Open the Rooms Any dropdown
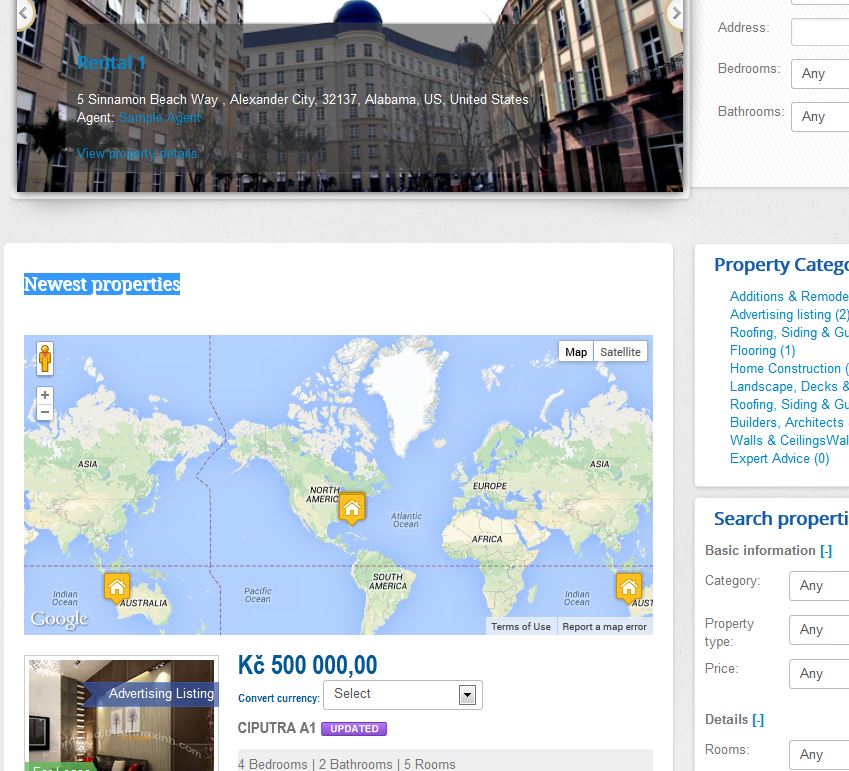This screenshot has height=771, width=849. click(819, 754)
